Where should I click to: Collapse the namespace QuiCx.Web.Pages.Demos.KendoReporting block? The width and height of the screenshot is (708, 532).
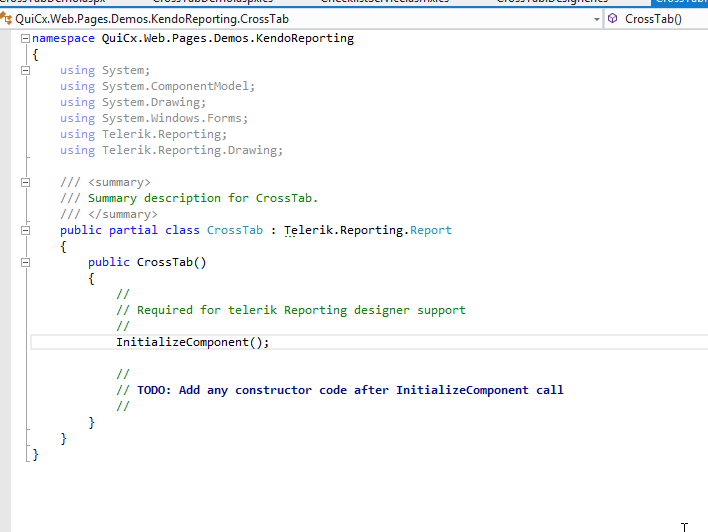click(26, 38)
